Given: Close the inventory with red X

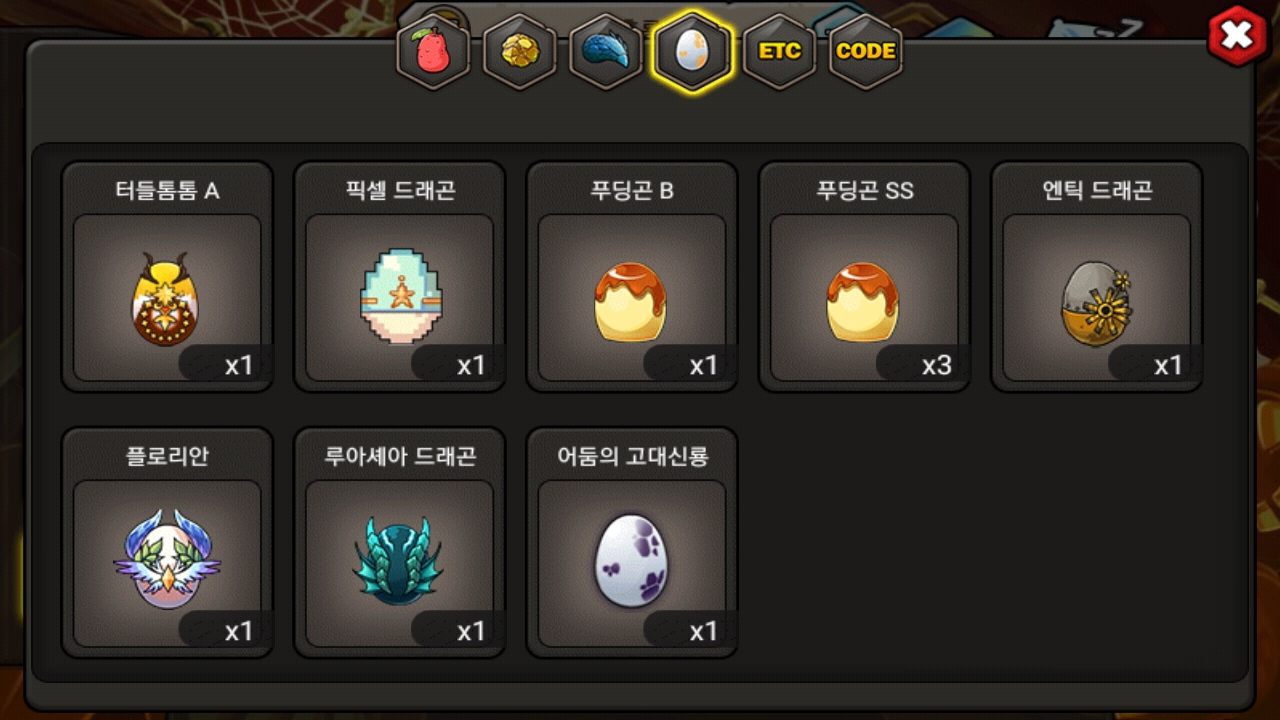Looking at the screenshot, I should (x=1238, y=36).
